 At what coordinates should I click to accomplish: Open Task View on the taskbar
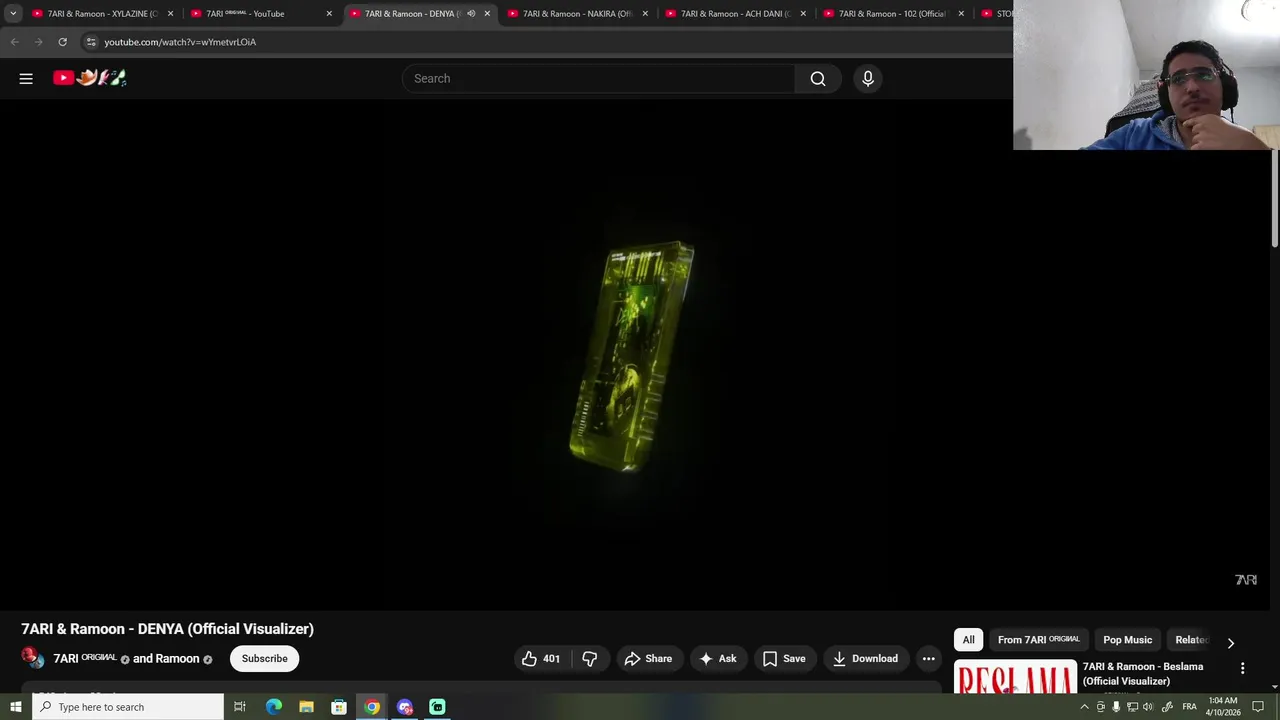click(x=240, y=707)
